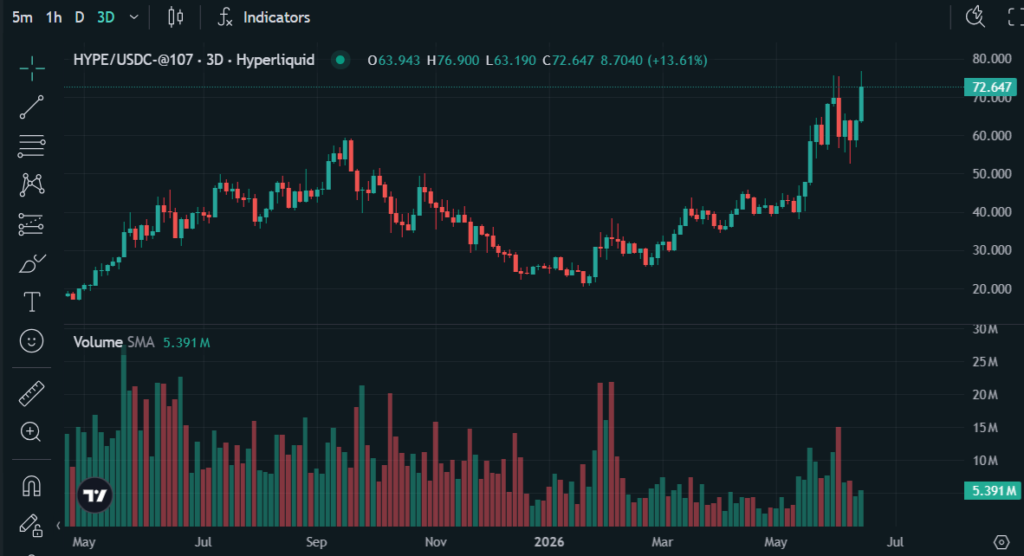Switch to the D timeframe
The height and width of the screenshot is (556, 1024).
click(79, 18)
